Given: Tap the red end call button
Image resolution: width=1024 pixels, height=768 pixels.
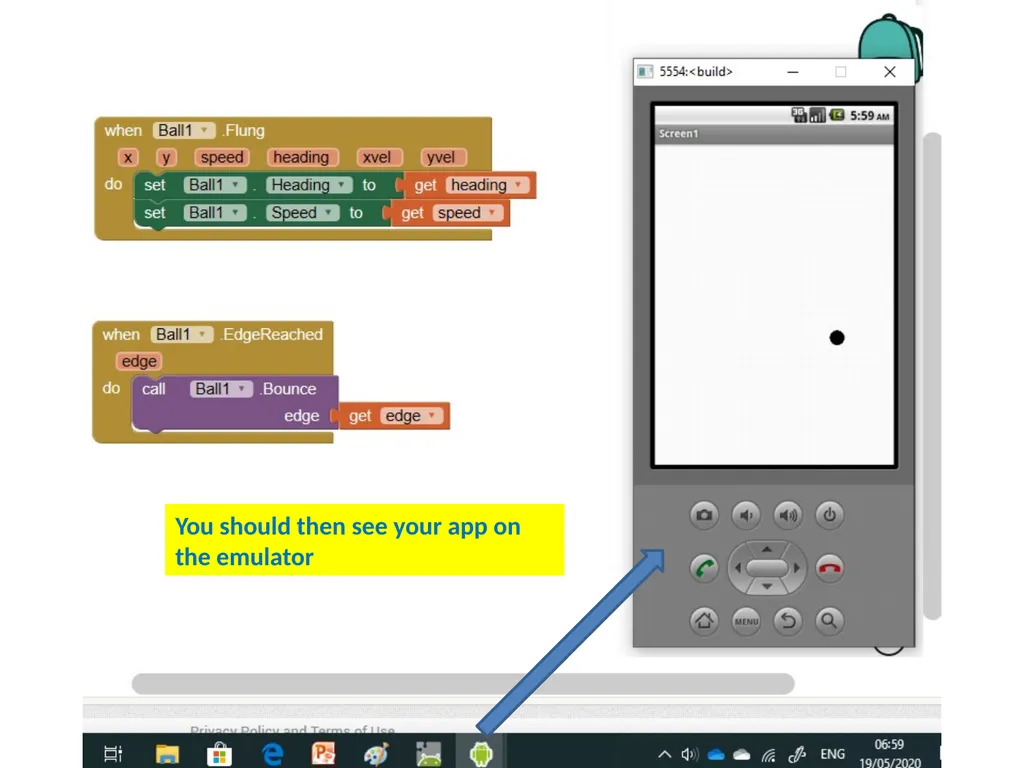Looking at the screenshot, I should (x=829, y=568).
